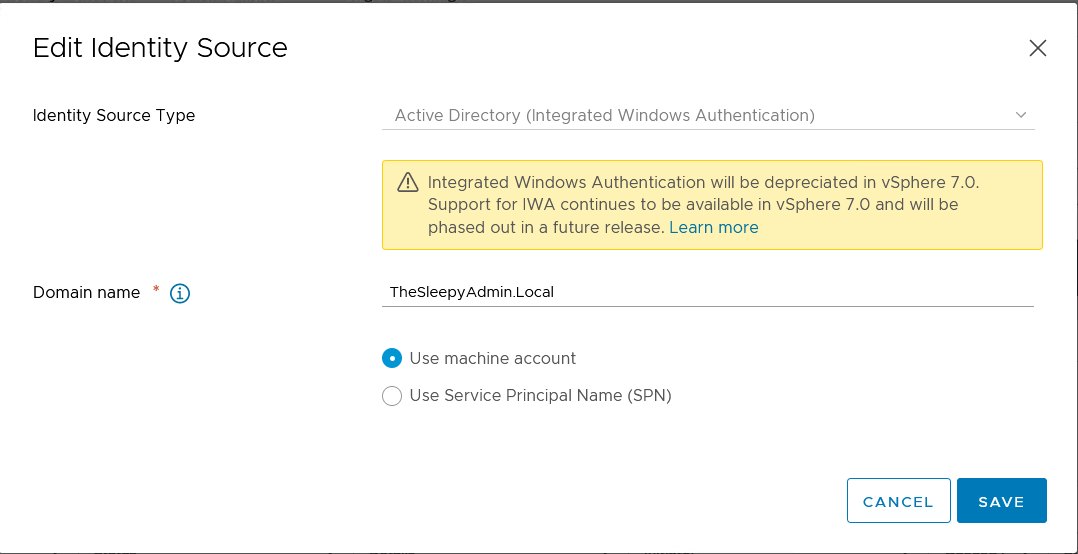
Task: Select Use machine account option
Action: (392, 358)
